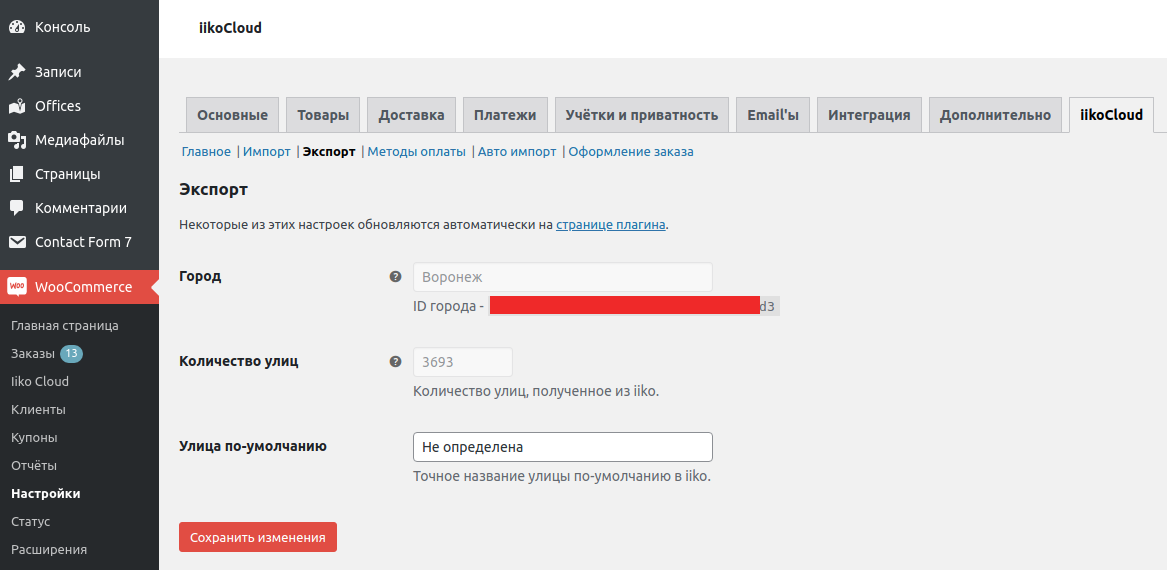Open the Дополнительно tab

995,115
